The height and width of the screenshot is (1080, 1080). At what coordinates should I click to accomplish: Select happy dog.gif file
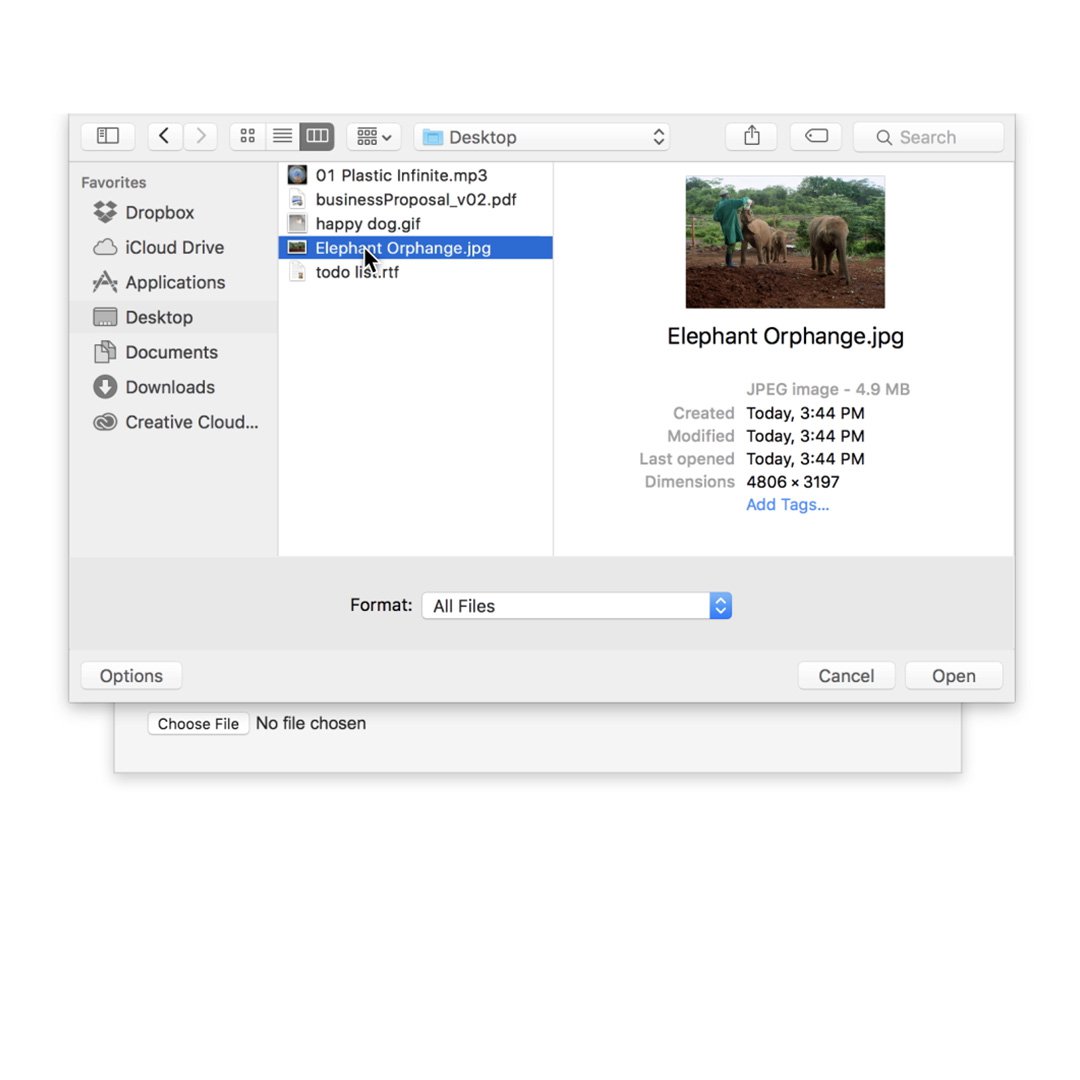(x=415, y=223)
